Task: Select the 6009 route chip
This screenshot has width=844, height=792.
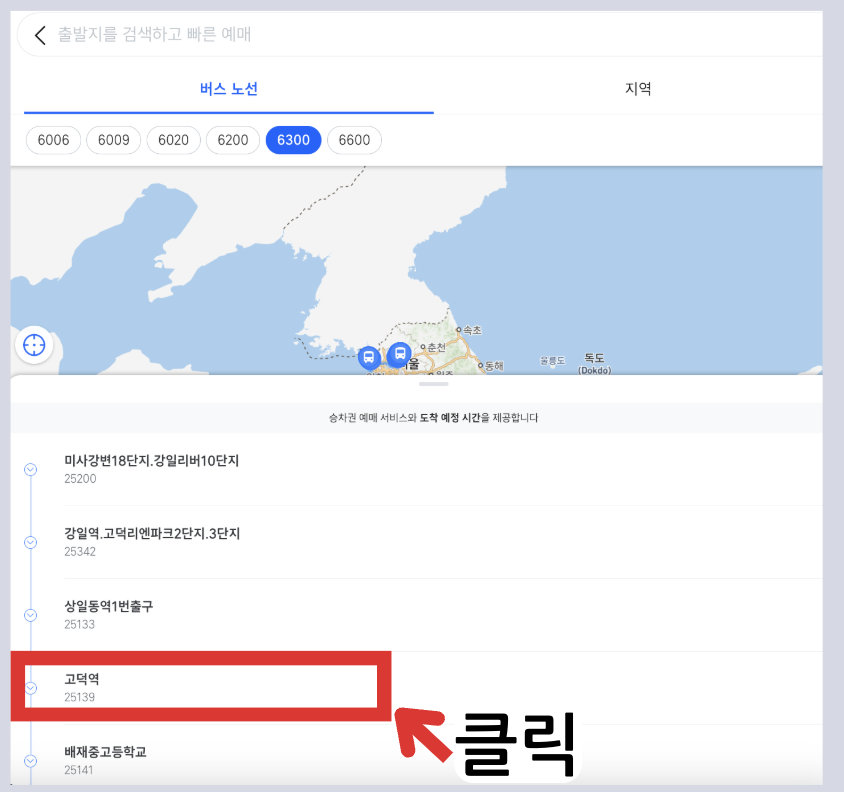Action: click(113, 140)
